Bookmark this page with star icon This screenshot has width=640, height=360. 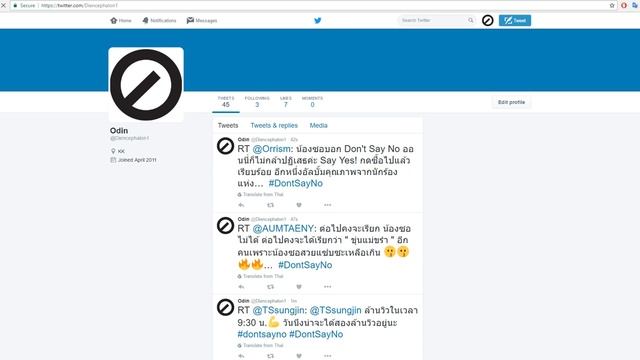tap(612, 6)
